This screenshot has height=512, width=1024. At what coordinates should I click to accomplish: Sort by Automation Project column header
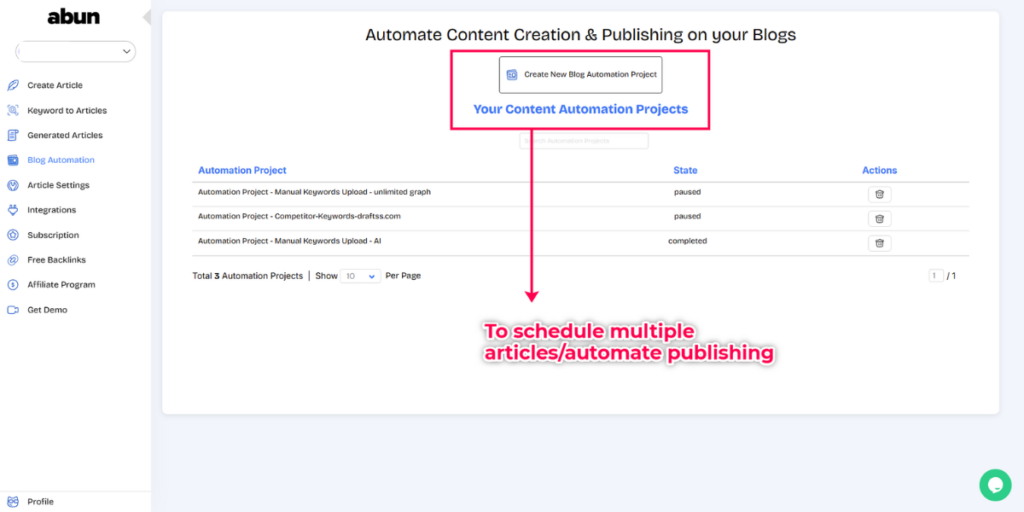point(242,170)
